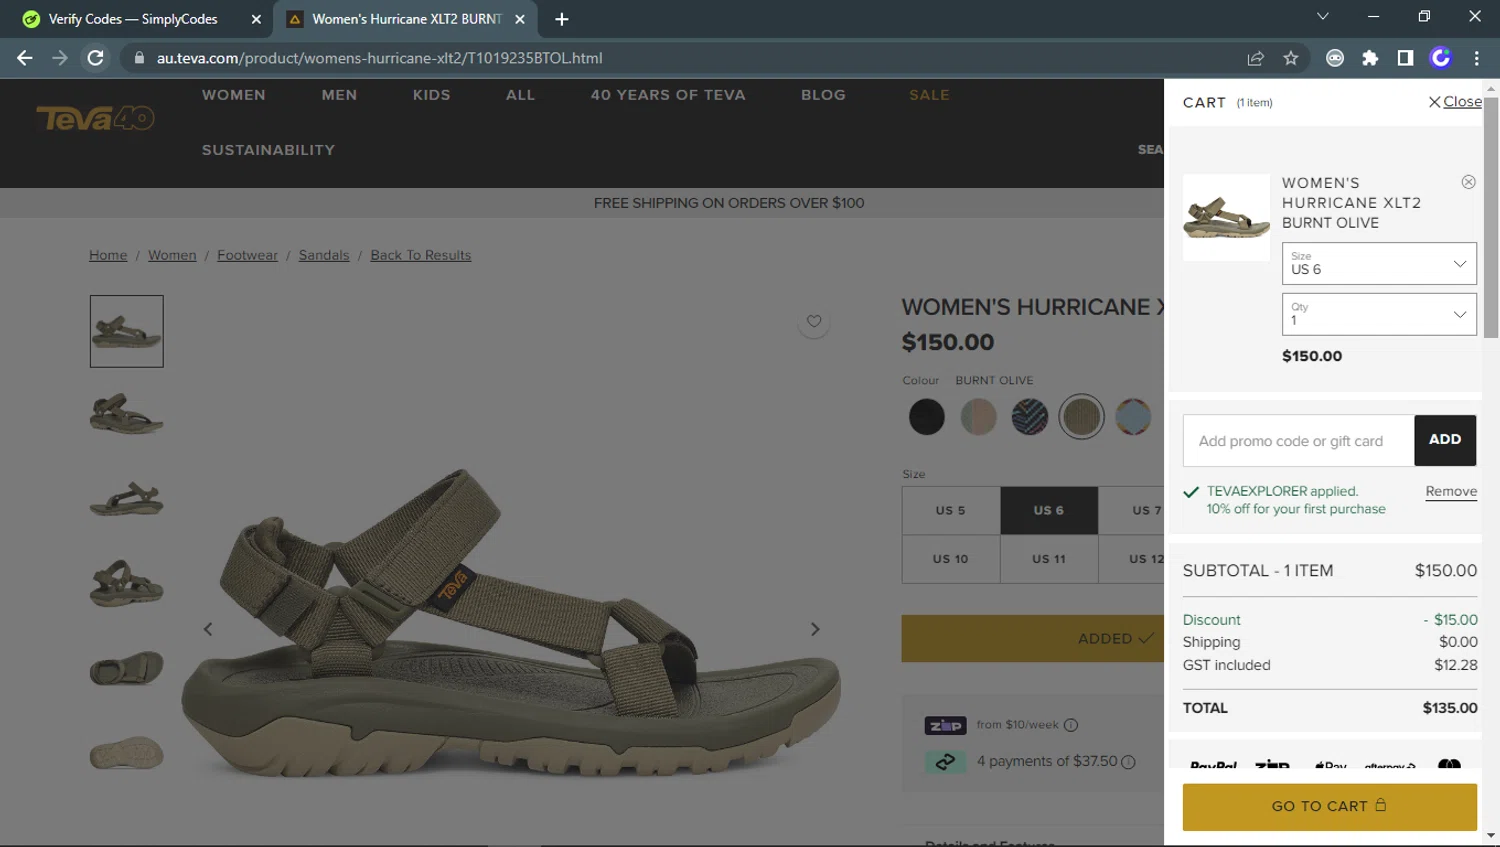
Task: Toggle the browser side panel icon
Action: point(1405,58)
